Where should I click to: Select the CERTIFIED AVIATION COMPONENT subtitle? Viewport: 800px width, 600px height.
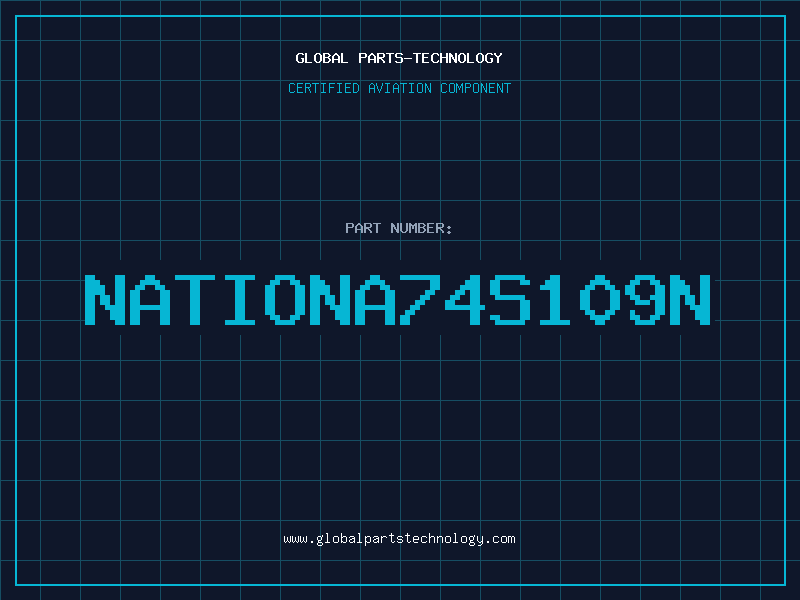tap(399, 88)
